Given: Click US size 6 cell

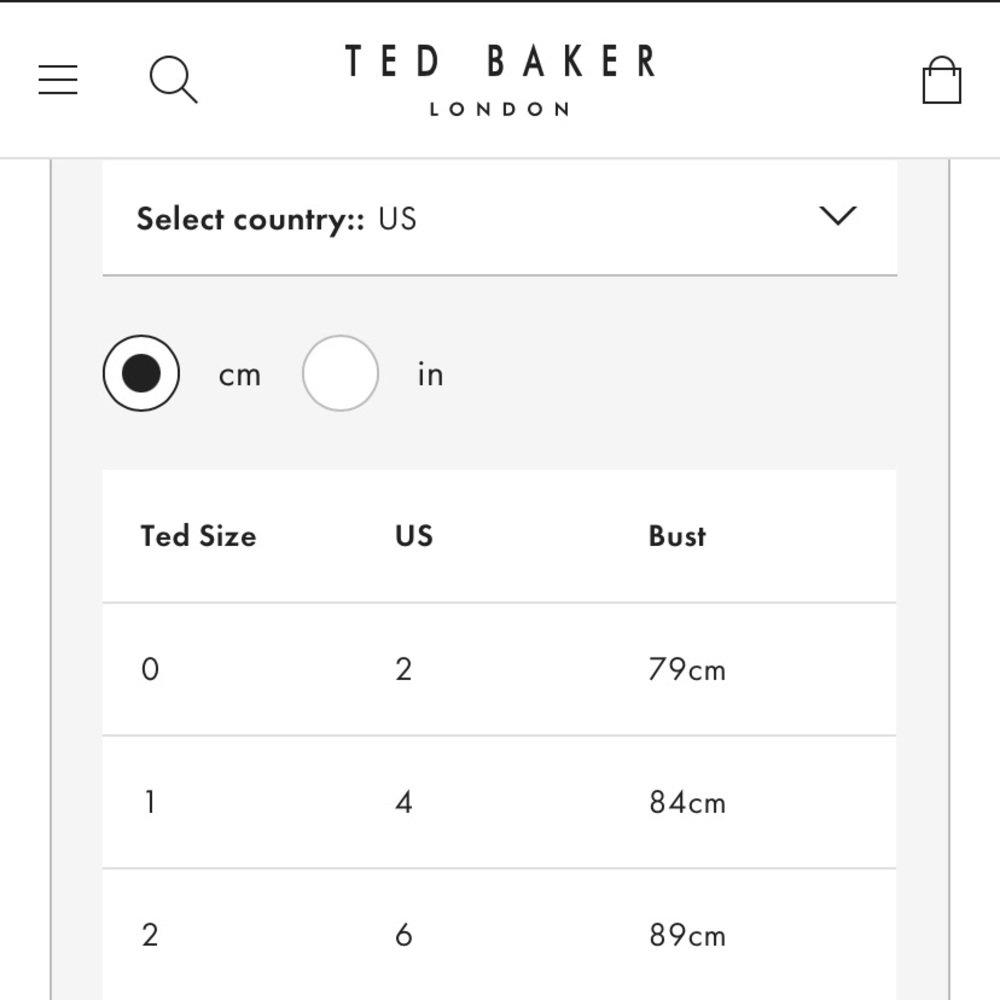Looking at the screenshot, I should point(404,936).
